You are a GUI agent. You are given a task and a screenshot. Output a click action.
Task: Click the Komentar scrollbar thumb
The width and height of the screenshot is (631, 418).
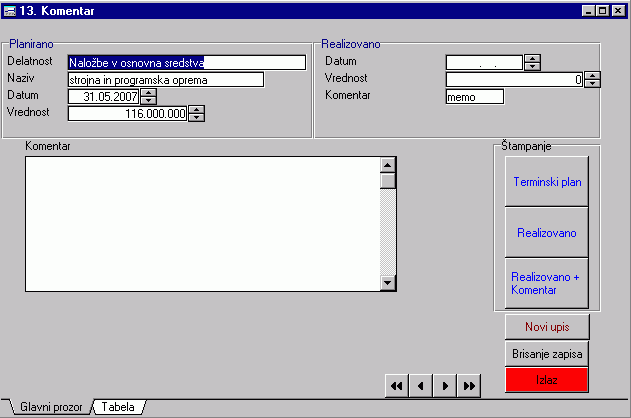coord(388,181)
